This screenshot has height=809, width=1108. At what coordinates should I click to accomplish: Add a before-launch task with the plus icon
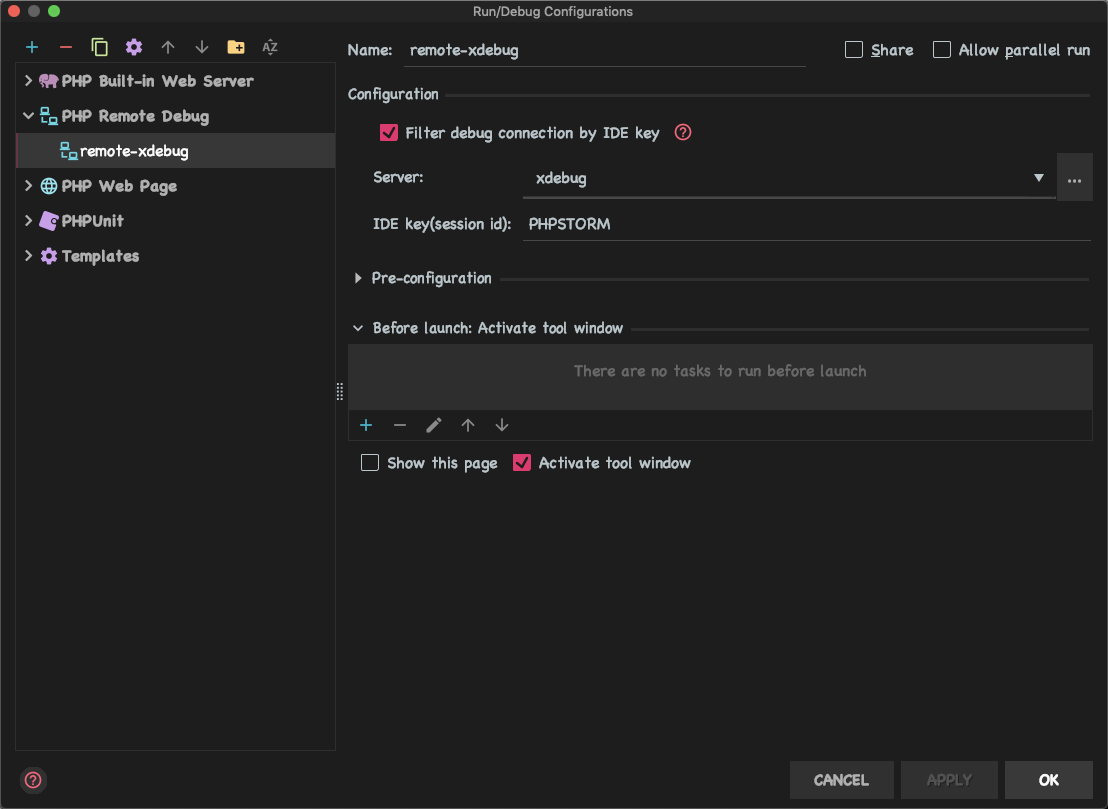click(366, 425)
